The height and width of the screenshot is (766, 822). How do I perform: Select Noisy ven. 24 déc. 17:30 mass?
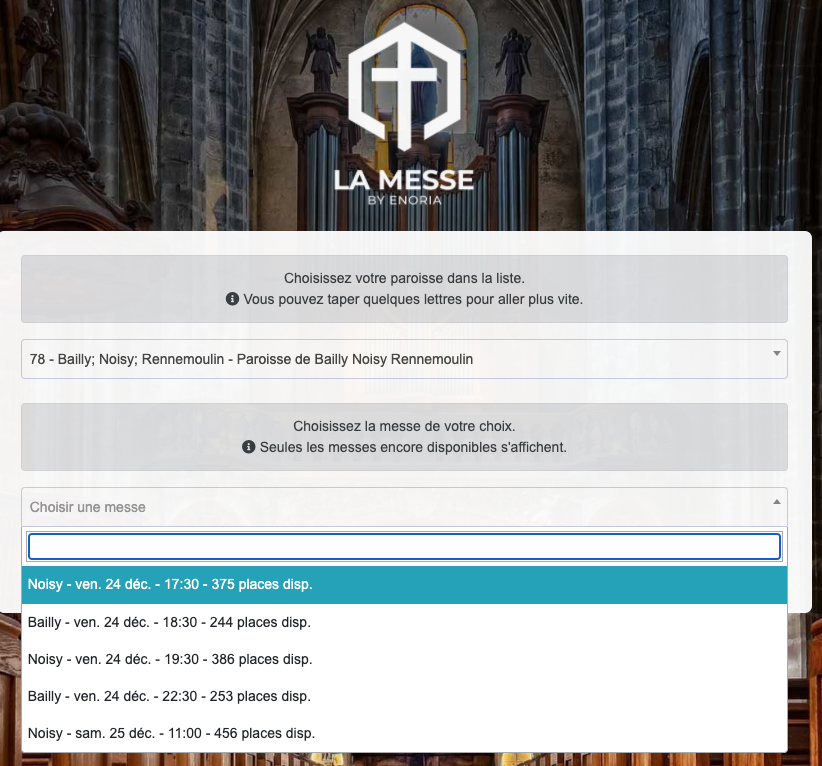tap(404, 585)
